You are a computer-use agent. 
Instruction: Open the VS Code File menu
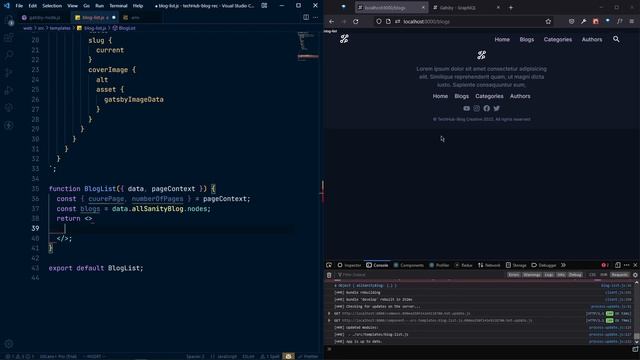click(19, 6)
